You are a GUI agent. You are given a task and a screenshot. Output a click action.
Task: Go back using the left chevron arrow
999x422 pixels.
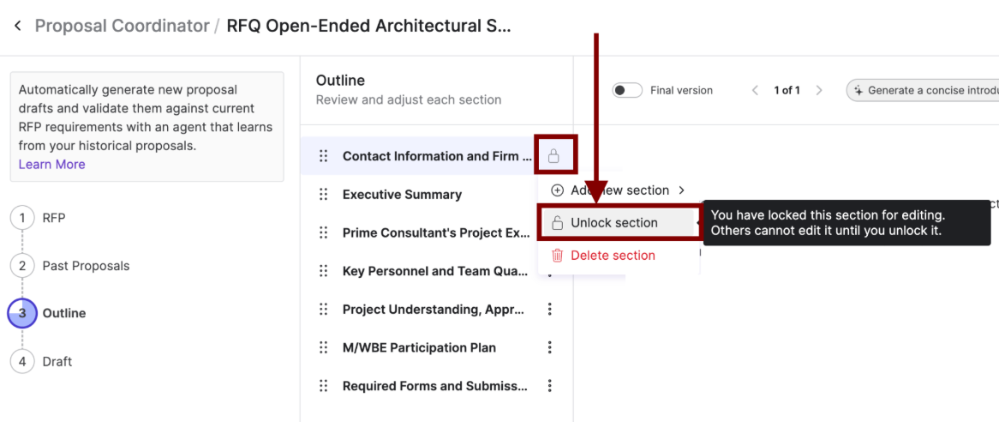[x=18, y=26]
